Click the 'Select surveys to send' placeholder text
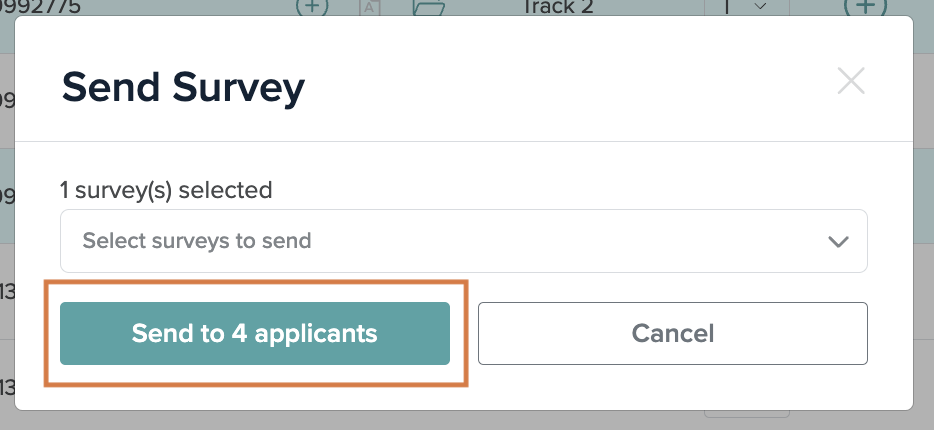The image size is (934, 430). pyautogui.click(x=197, y=241)
